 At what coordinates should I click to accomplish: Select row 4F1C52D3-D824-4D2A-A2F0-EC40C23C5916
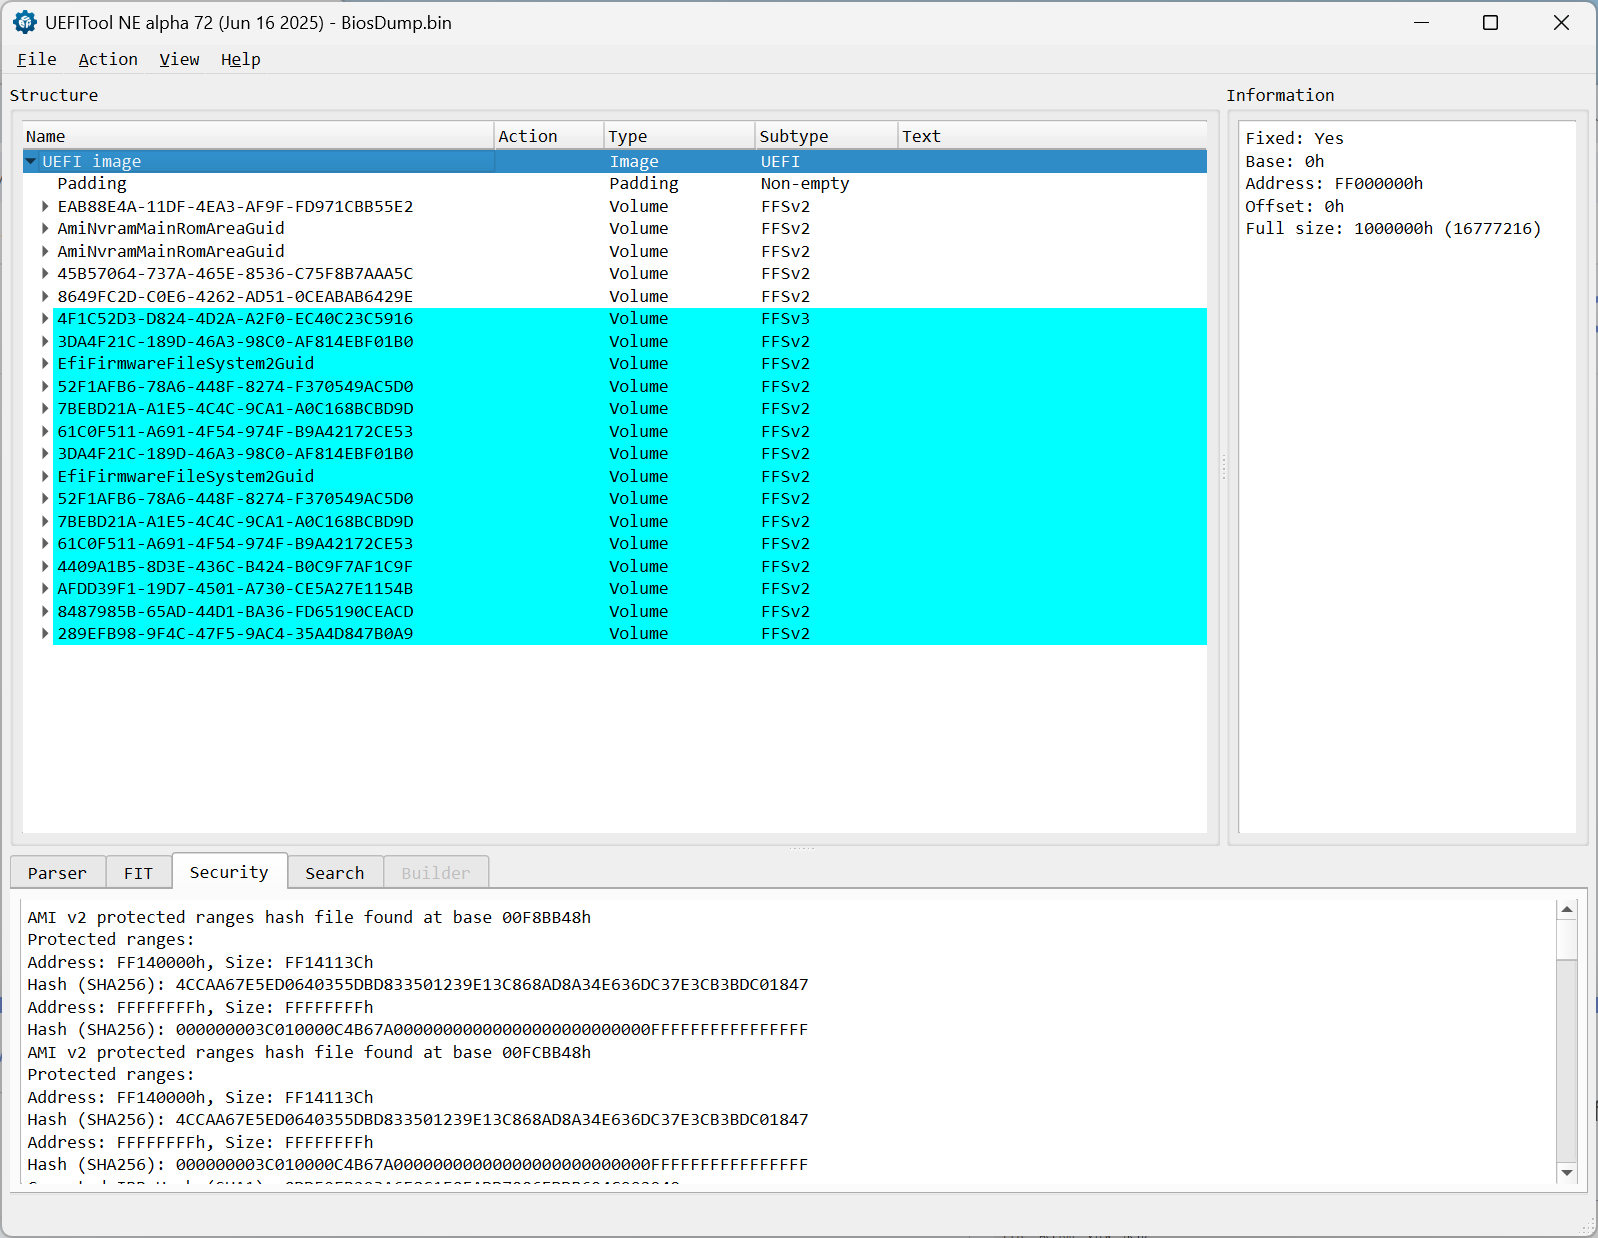[615, 318]
